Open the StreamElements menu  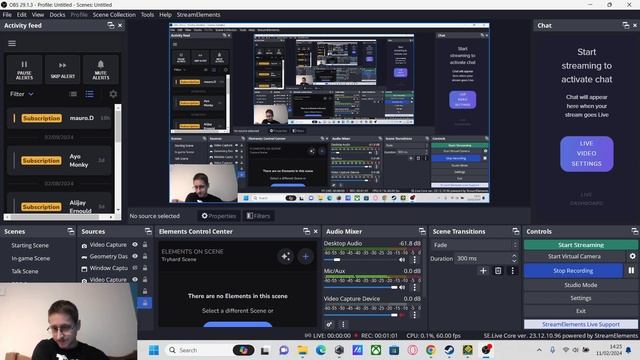click(198, 15)
